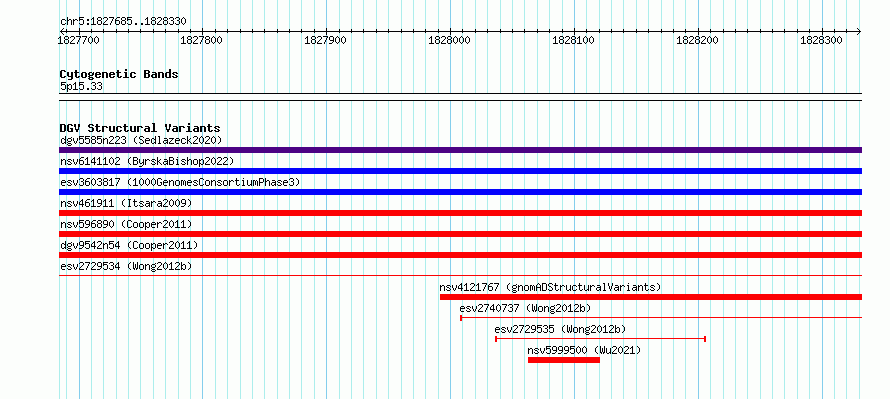Click the Cytogenetic Bands track title
The width and height of the screenshot is (890, 399).
119,74
